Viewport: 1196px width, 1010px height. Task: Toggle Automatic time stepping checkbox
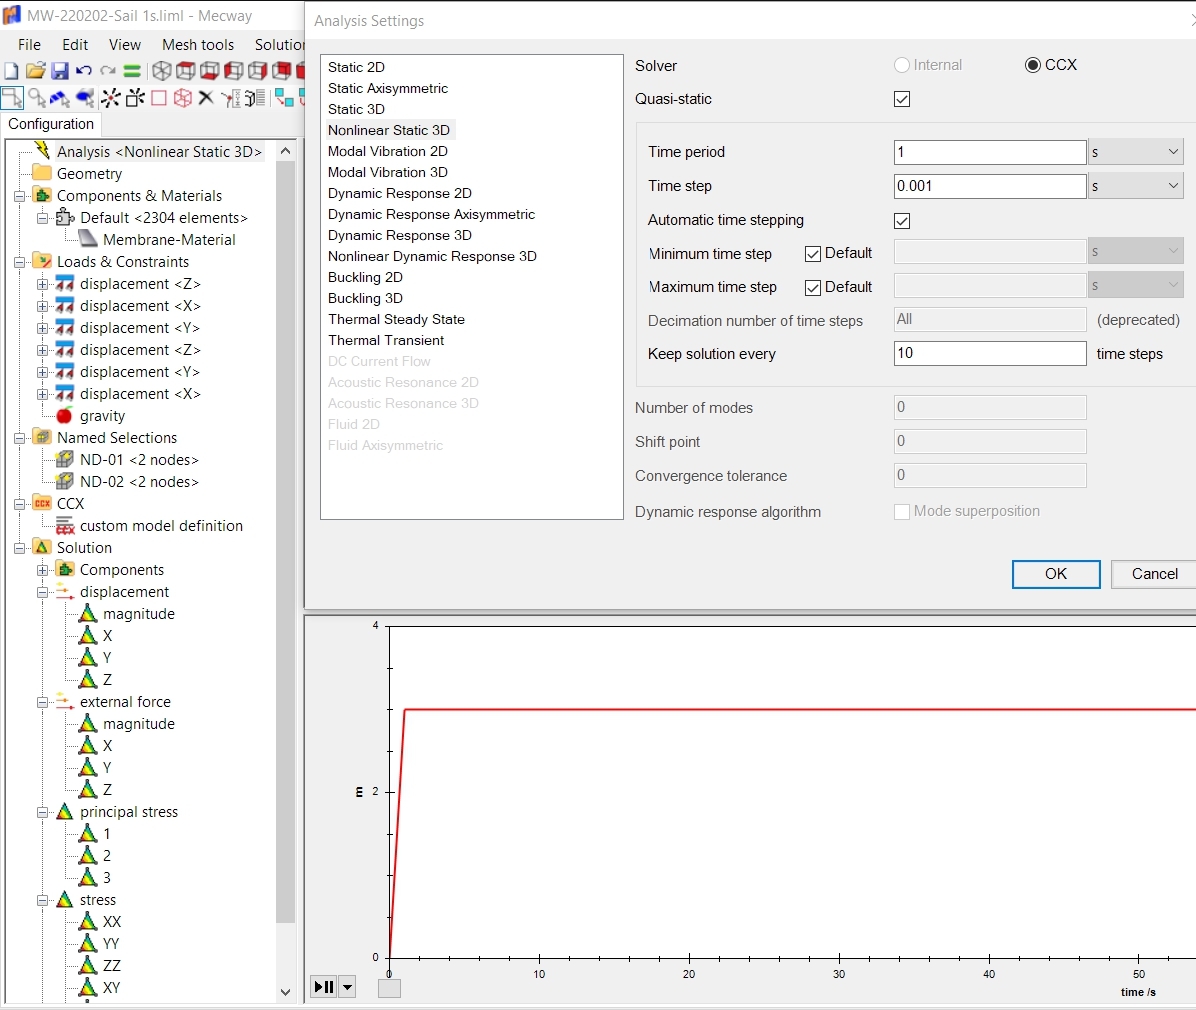(x=902, y=221)
